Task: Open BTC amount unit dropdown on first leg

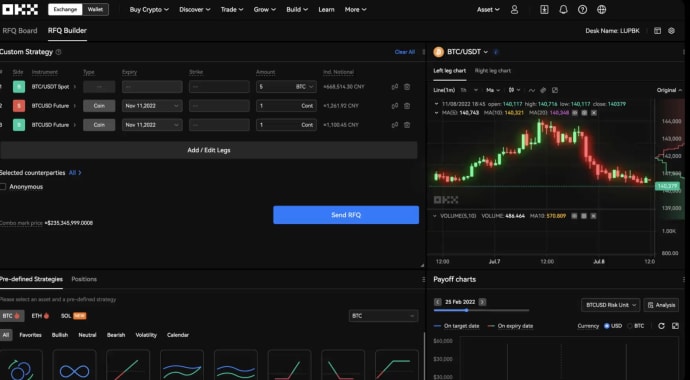Action: pos(305,87)
